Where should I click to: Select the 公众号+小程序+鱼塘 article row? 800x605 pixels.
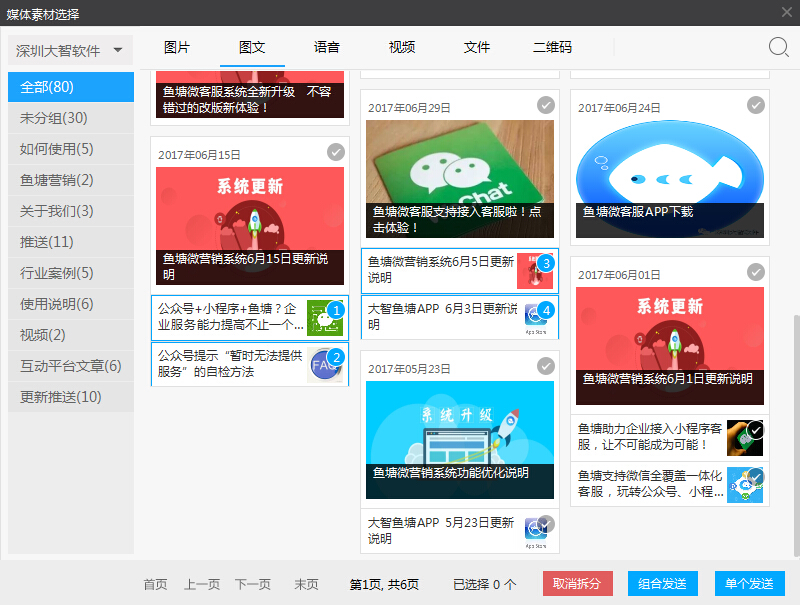point(250,318)
